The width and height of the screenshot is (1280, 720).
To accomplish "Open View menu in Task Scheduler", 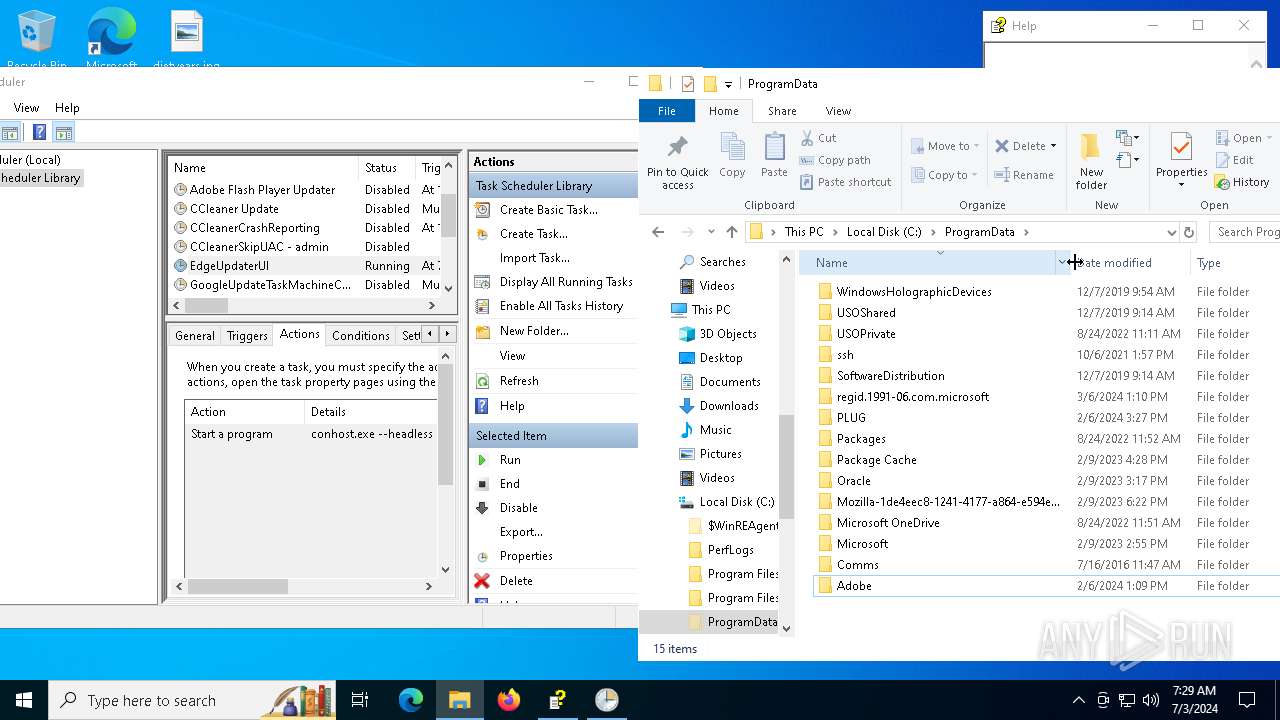I will tap(26, 108).
